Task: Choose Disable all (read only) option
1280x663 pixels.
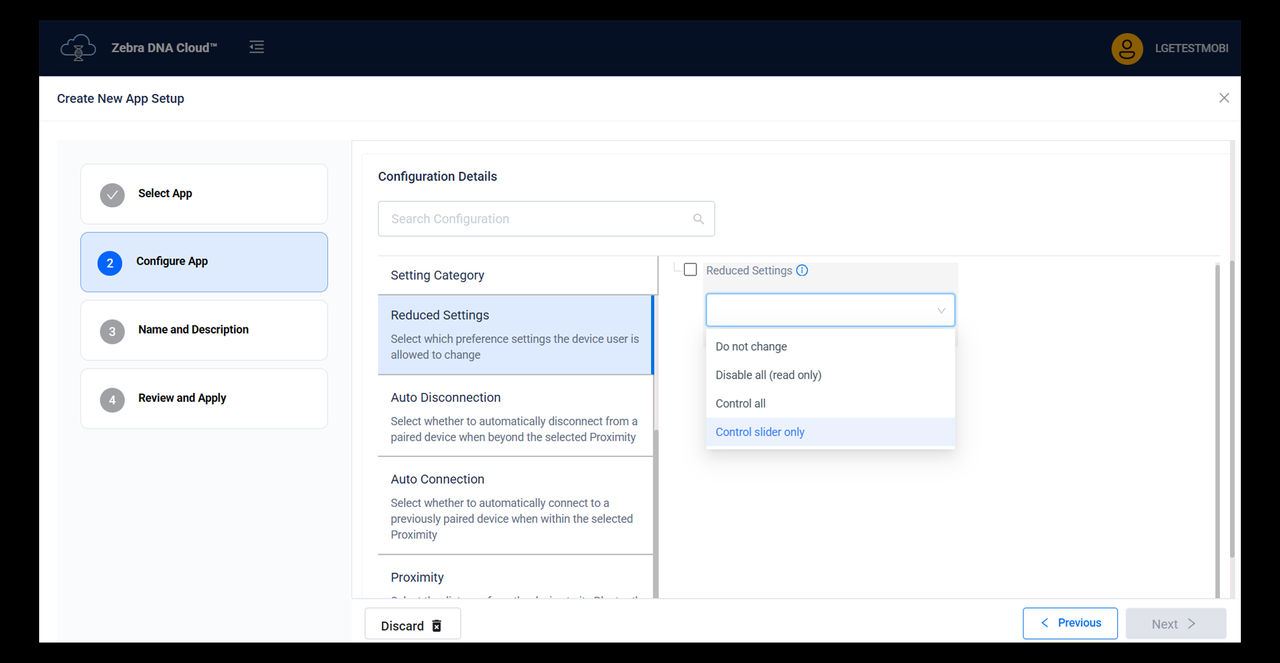Action: 767,375
